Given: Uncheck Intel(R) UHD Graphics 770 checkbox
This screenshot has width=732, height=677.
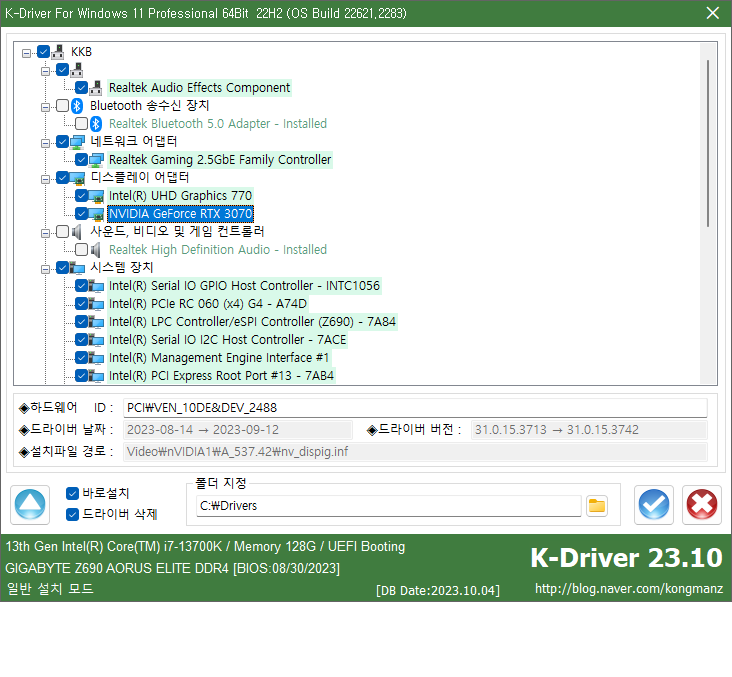Looking at the screenshot, I should point(81,195).
